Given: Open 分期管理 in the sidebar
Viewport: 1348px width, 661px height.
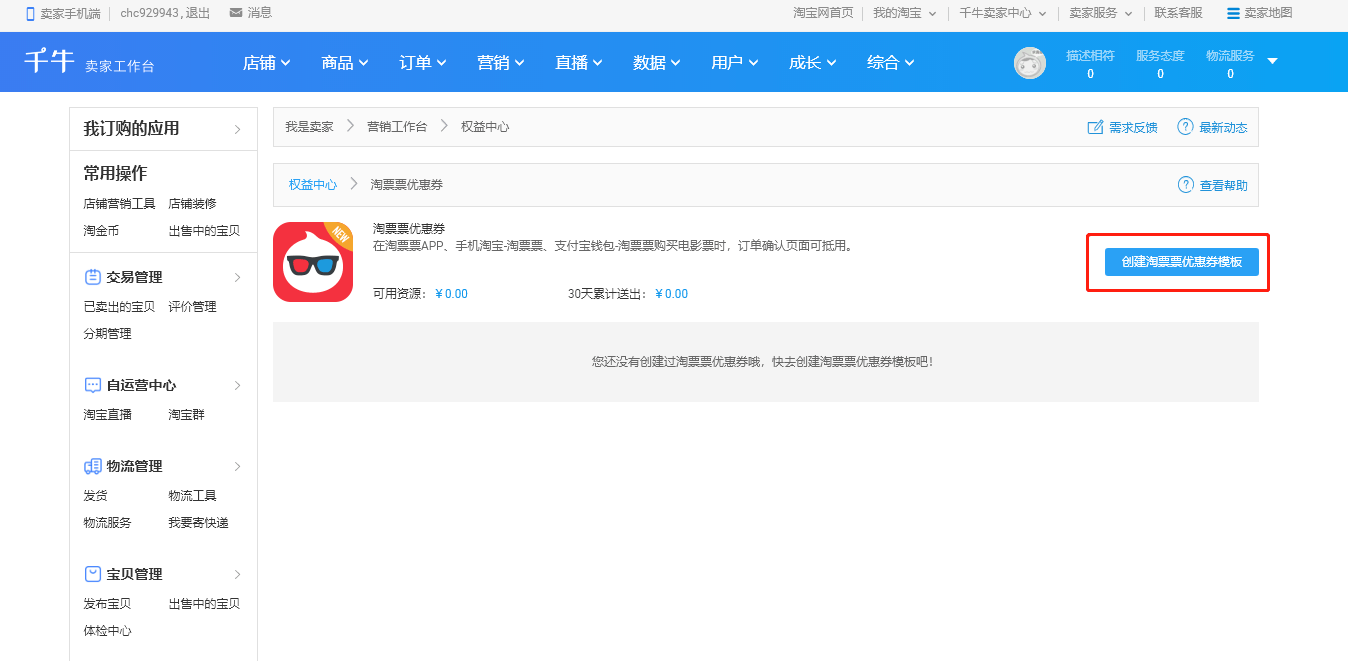Looking at the screenshot, I should 107,334.
